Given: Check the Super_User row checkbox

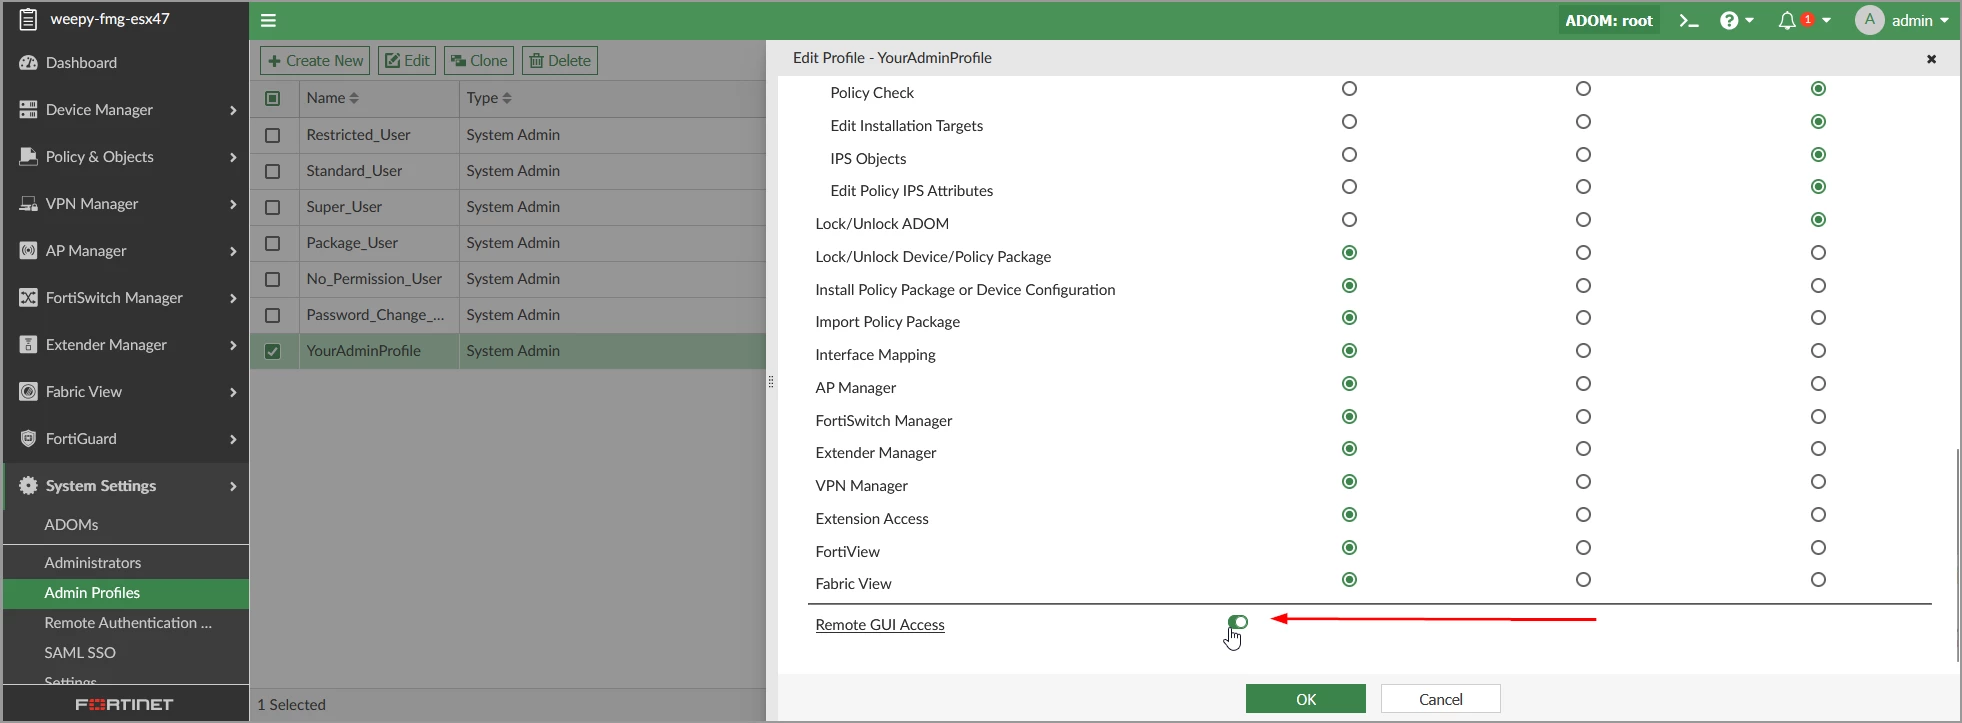Looking at the screenshot, I should [x=272, y=207].
